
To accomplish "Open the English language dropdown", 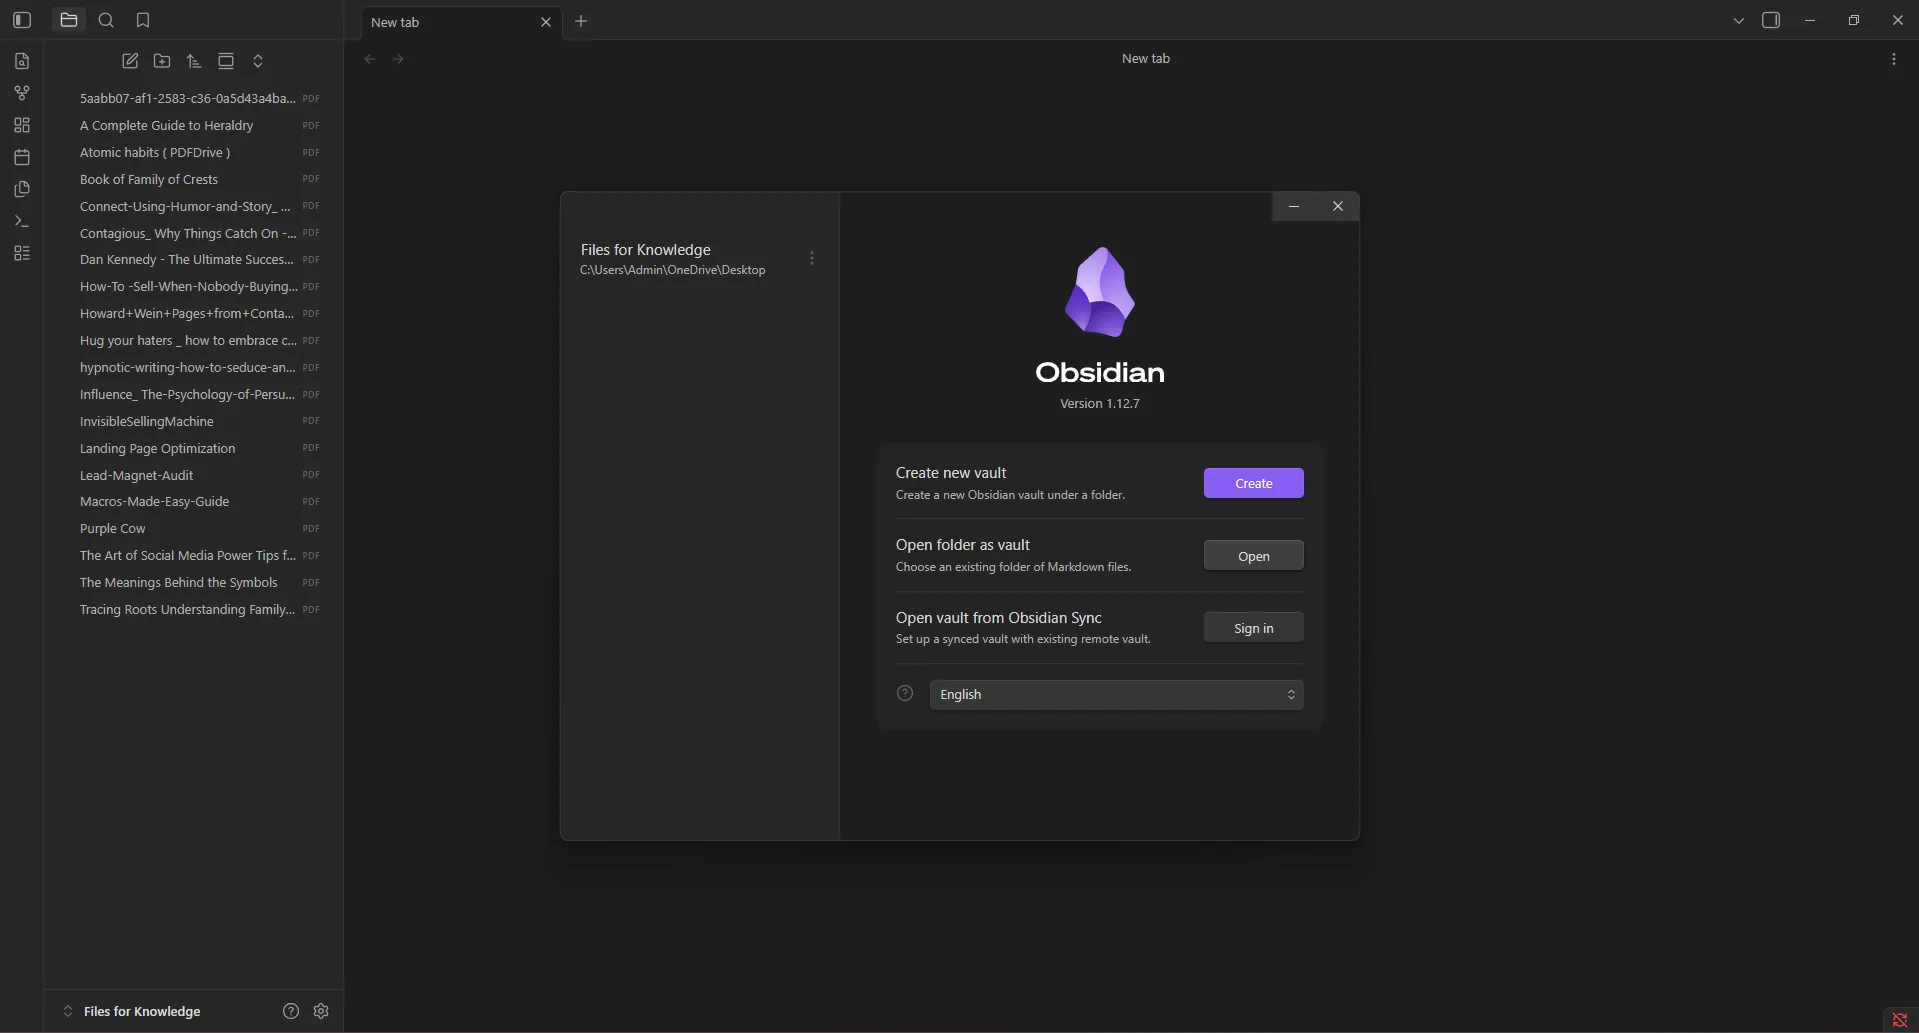I will 1117,694.
